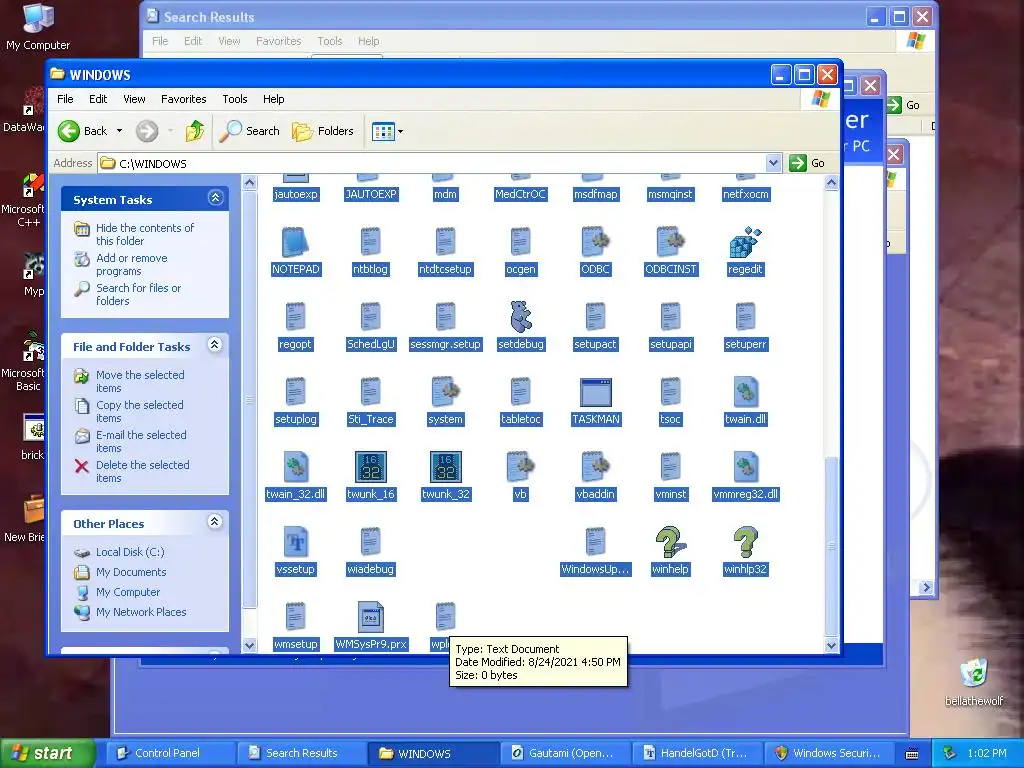Collapse the Other Places panel

click(x=214, y=521)
